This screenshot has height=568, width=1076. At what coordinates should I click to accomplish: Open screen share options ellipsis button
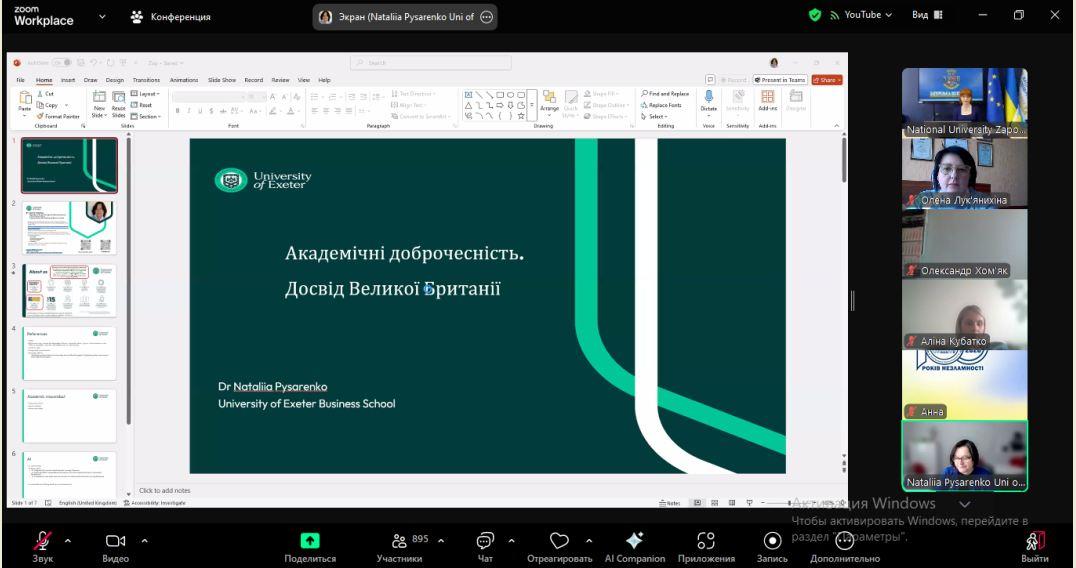486,17
